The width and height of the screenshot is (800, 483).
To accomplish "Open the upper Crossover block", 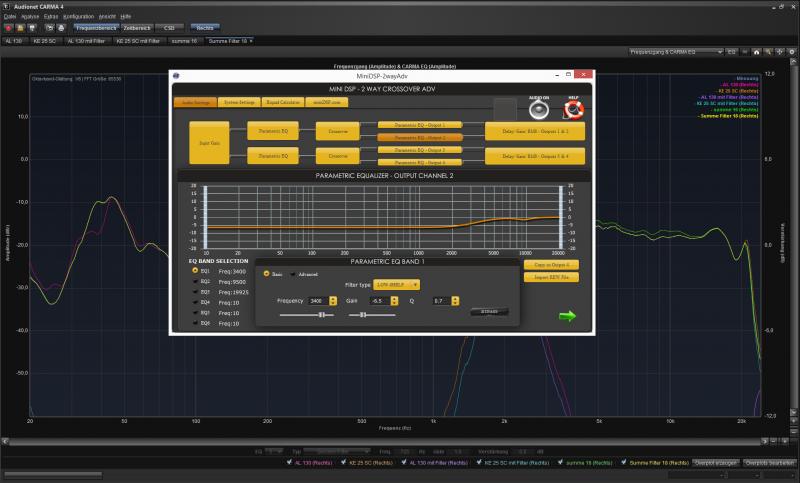I will tap(336, 130).
